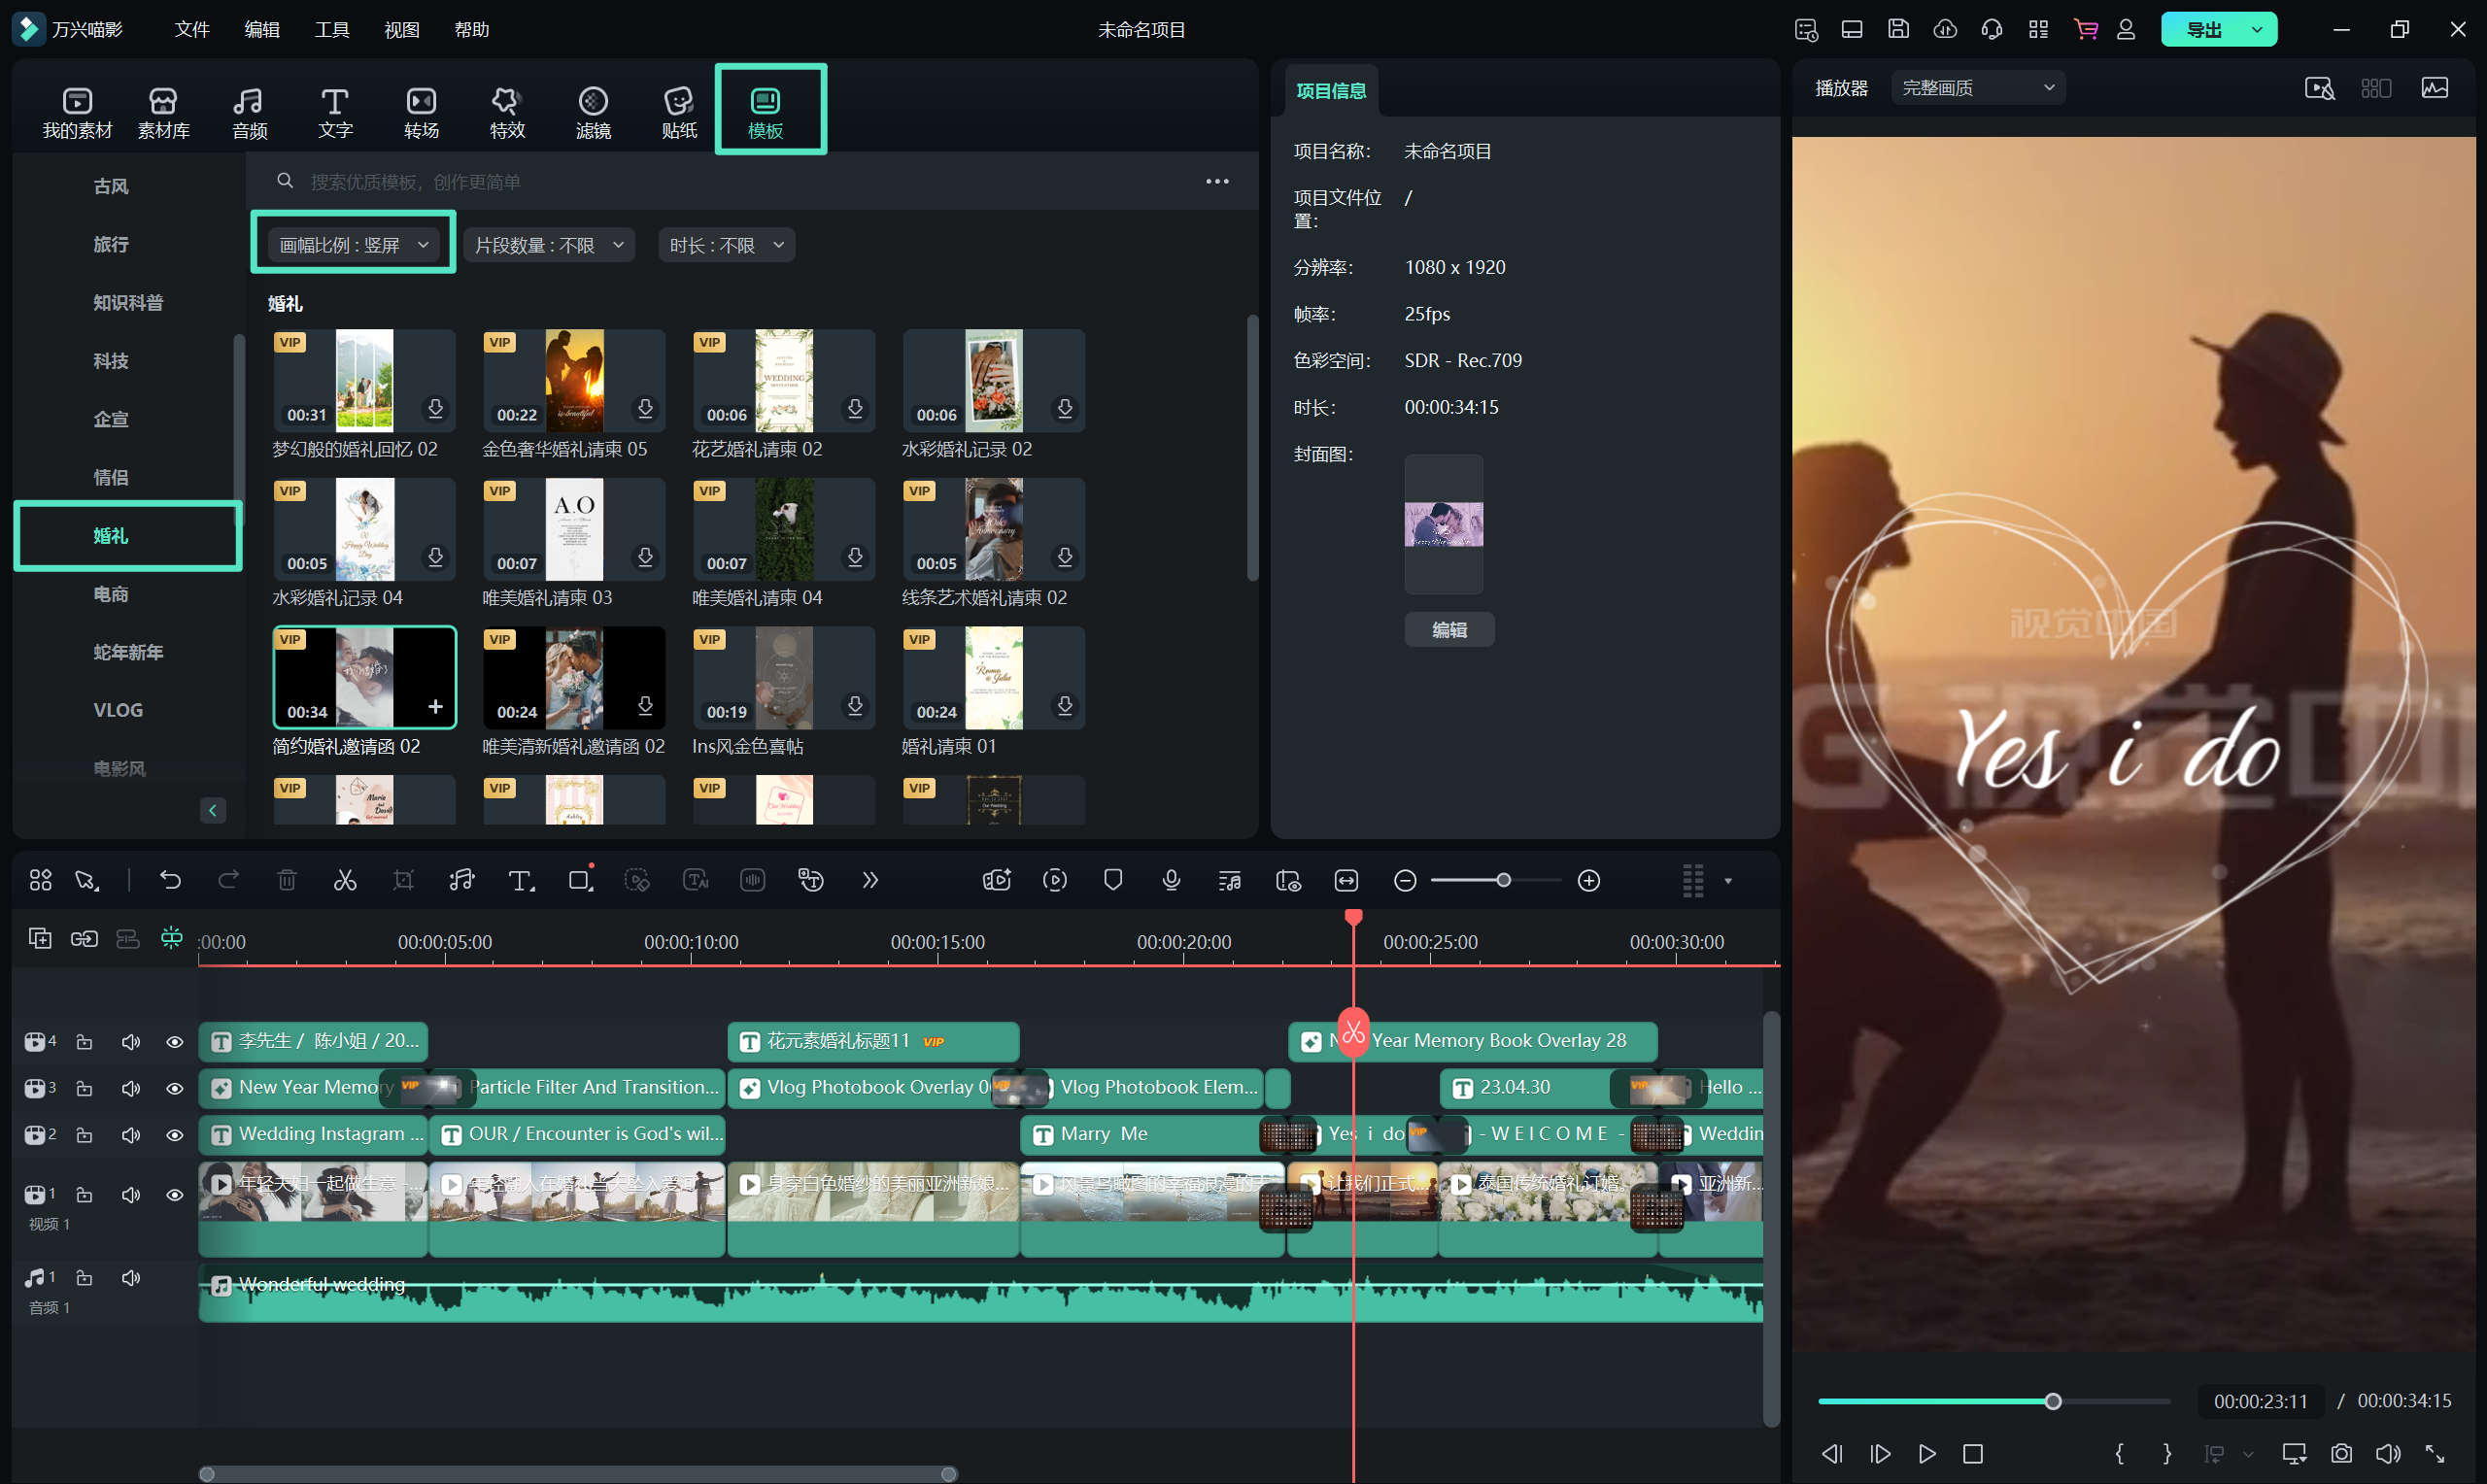2487x1484 pixels.
Task: Select the 金色奢华婚礼请柬 05 template thumbnail
Action: 574,381
